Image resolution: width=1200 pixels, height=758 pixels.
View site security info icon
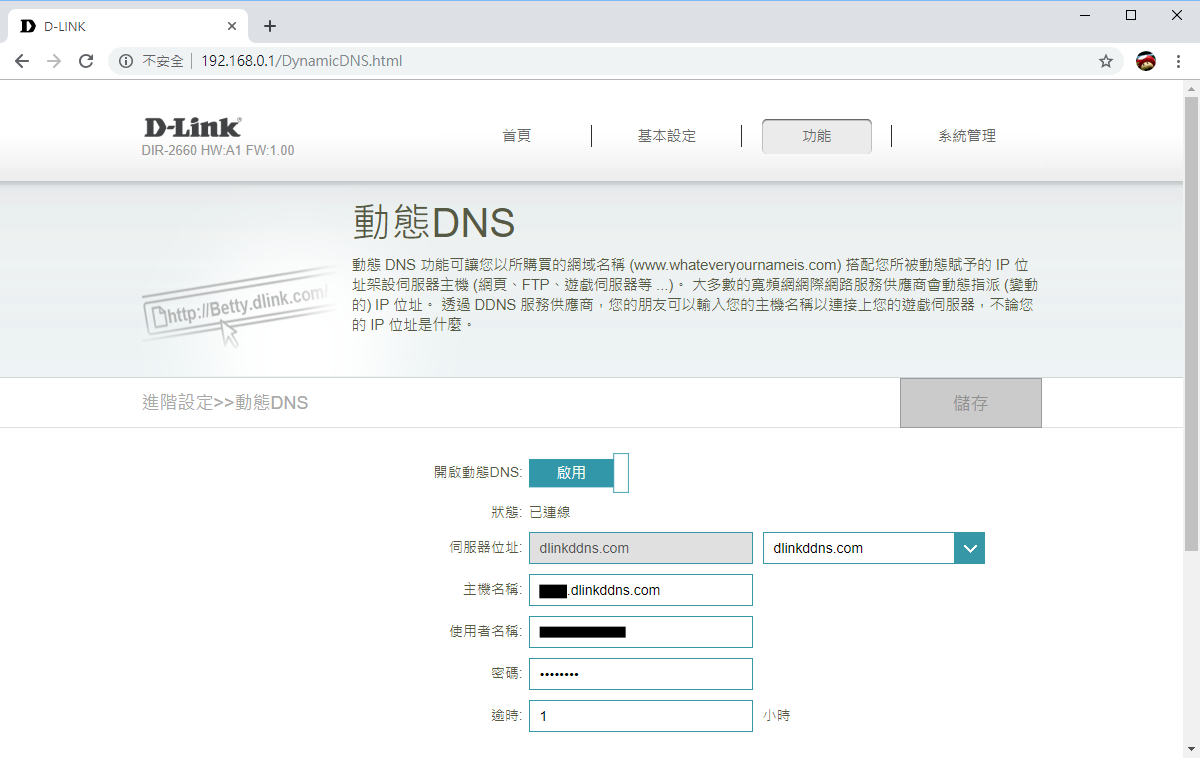click(126, 61)
